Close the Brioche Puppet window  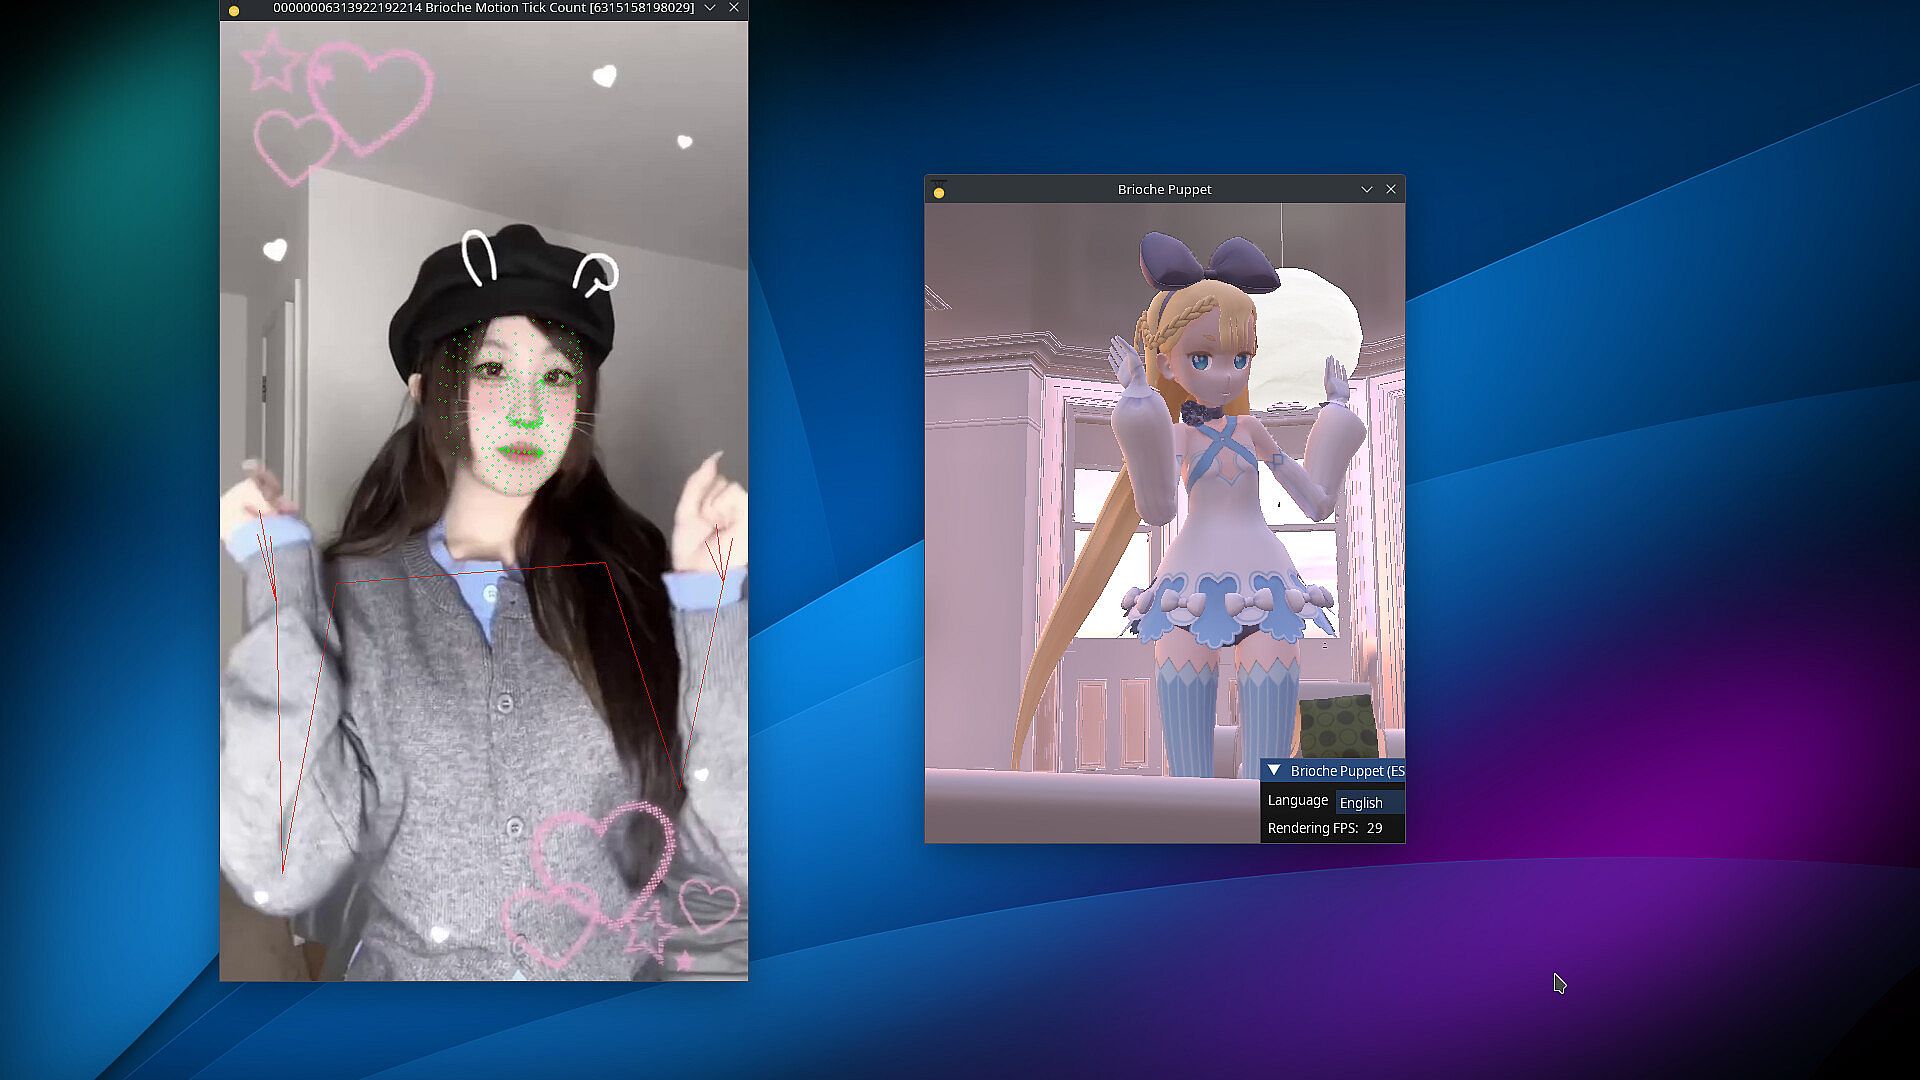(x=1391, y=190)
